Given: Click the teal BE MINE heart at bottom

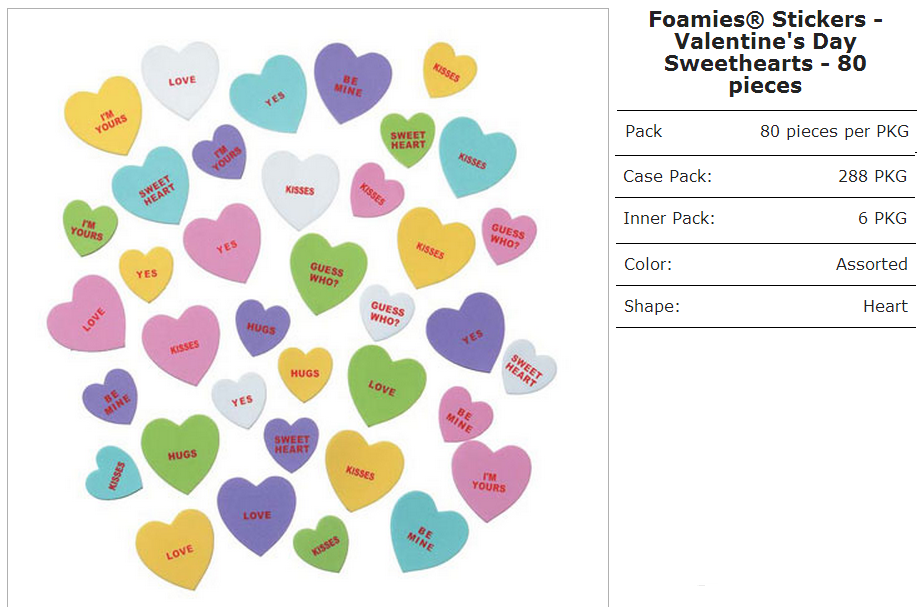Looking at the screenshot, I should (x=428, y=531).
